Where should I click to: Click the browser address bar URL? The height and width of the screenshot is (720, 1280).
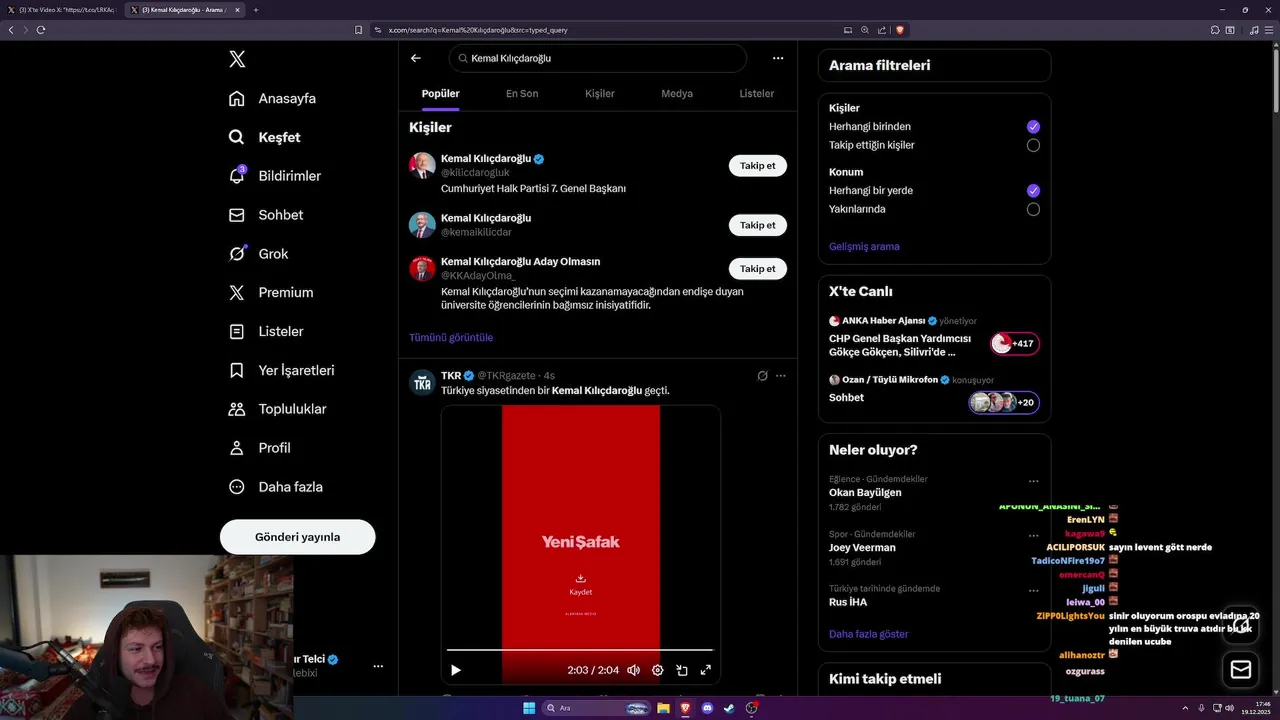478,30
